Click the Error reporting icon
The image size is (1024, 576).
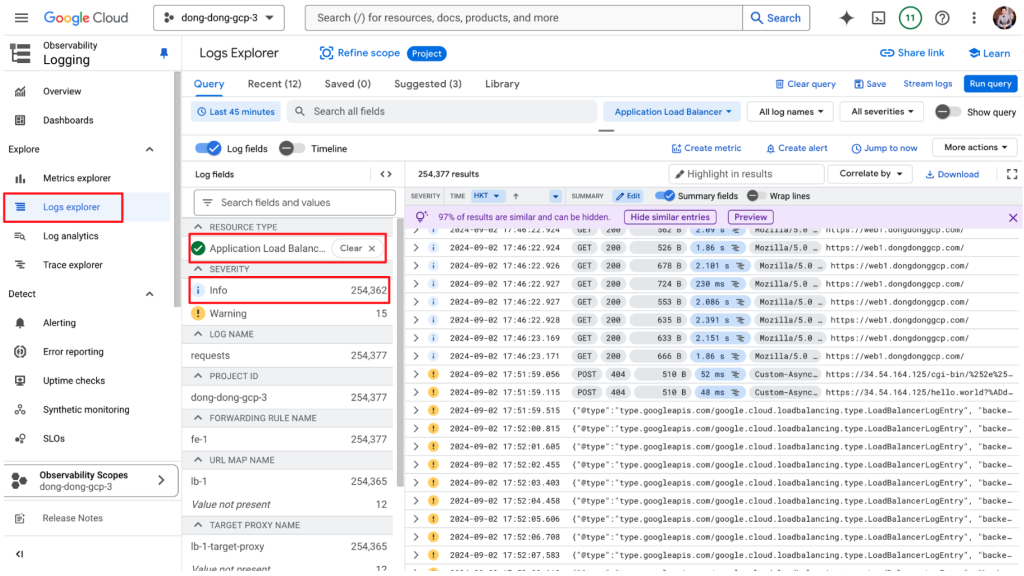pos(20,351)
